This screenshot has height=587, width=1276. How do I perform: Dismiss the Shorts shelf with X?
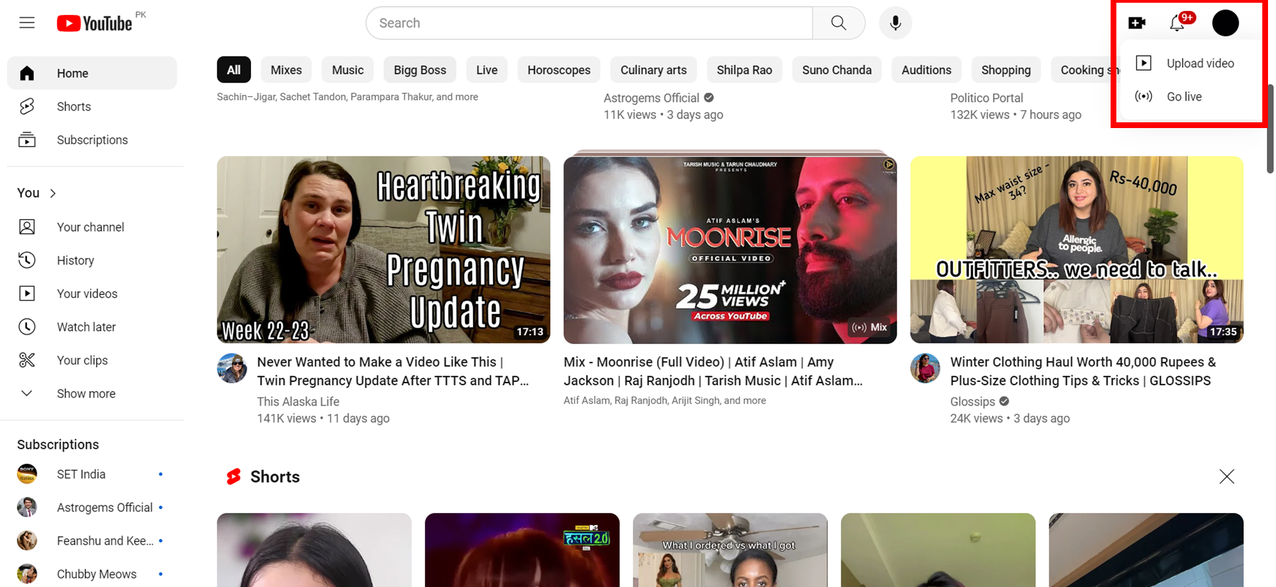tap(1227, 477)
